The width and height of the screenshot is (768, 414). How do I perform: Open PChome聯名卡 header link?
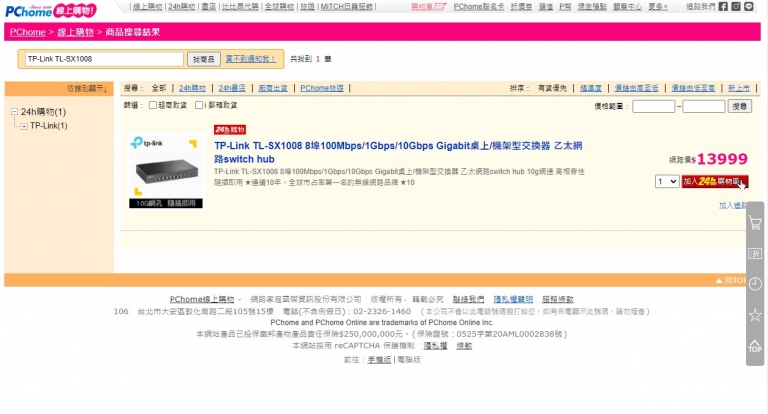pyautogui.click(x=478, y=6)
